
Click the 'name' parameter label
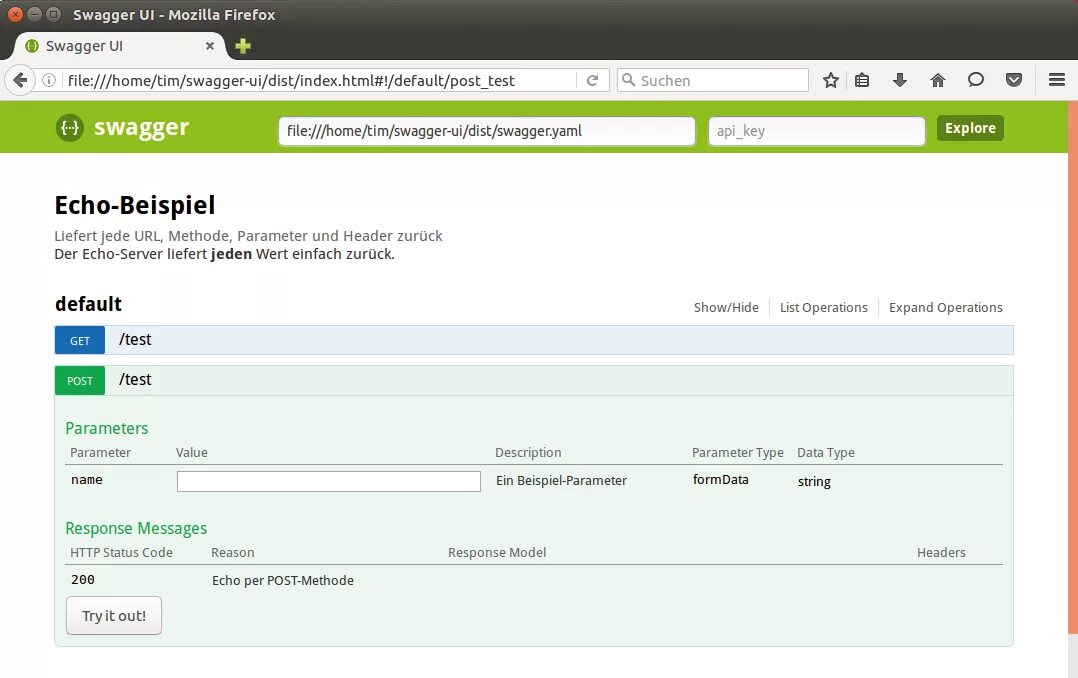[87, 479]
